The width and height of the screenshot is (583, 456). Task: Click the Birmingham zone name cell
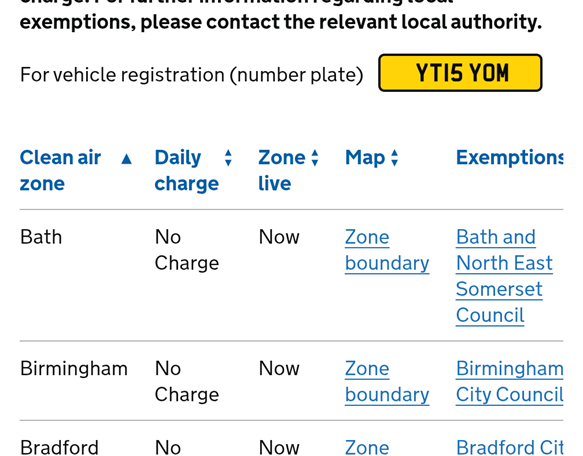point(74,369)
